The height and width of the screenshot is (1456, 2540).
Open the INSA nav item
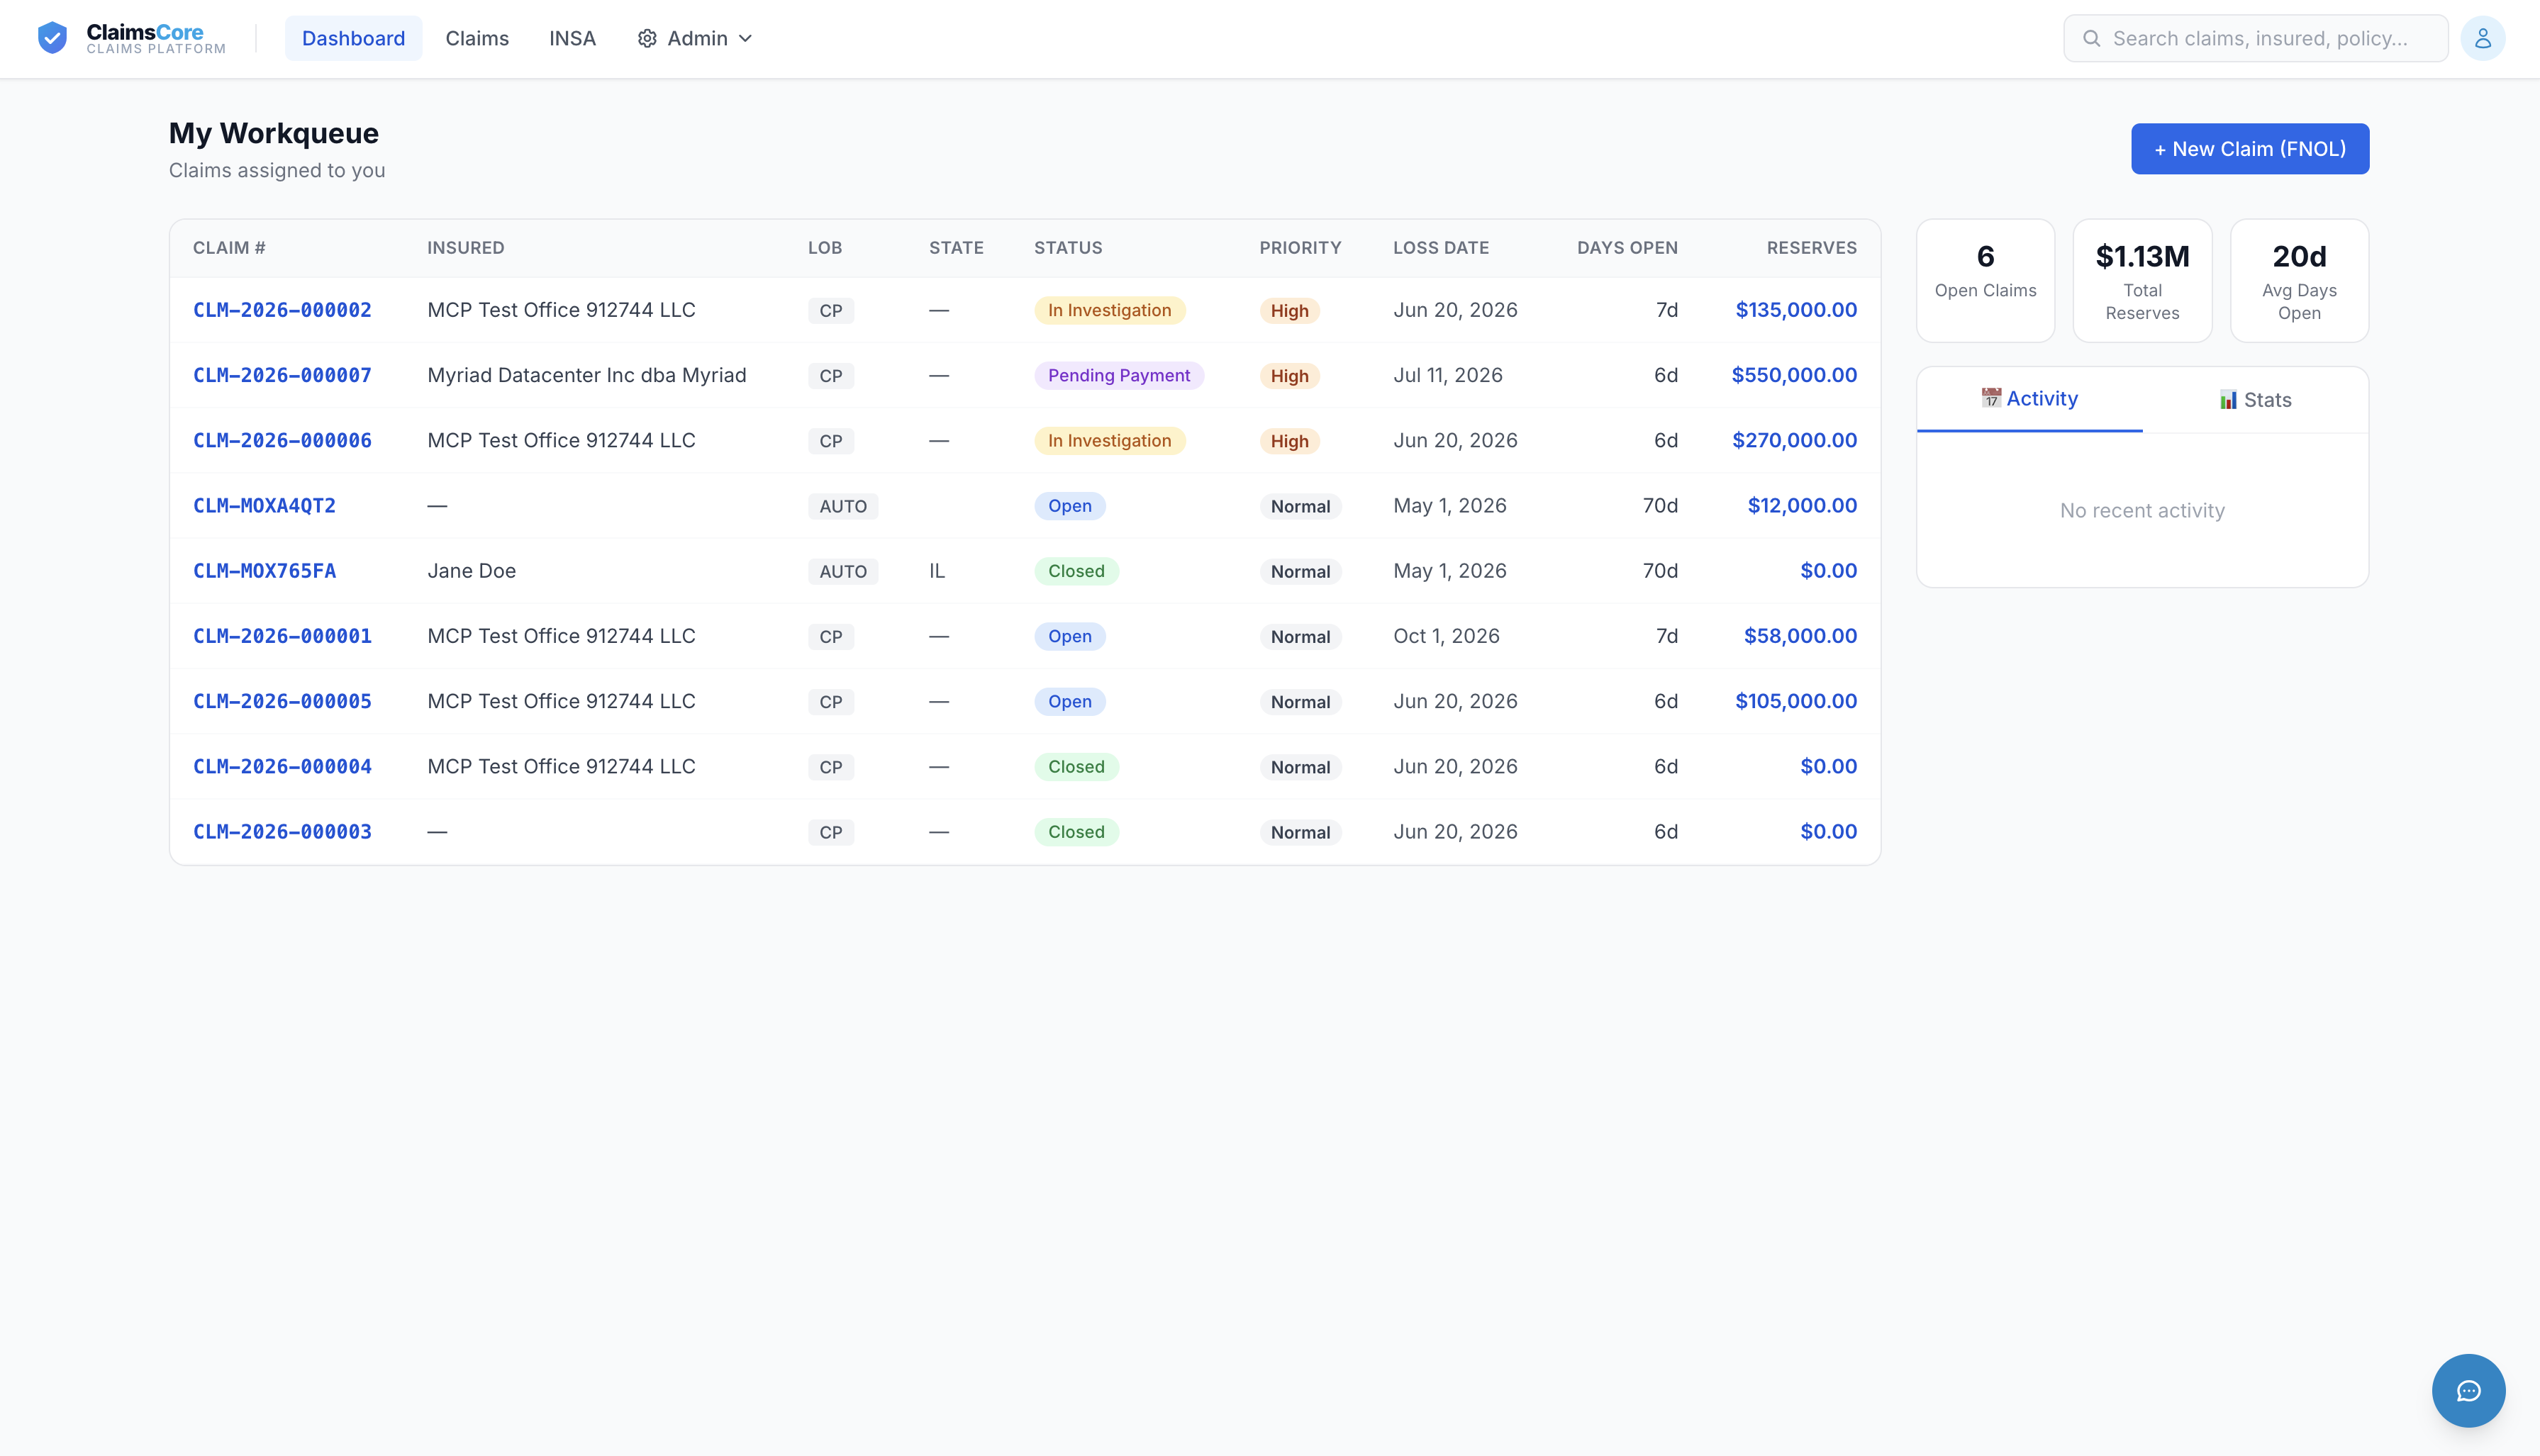pyautogui.click(x=572, y=38)
